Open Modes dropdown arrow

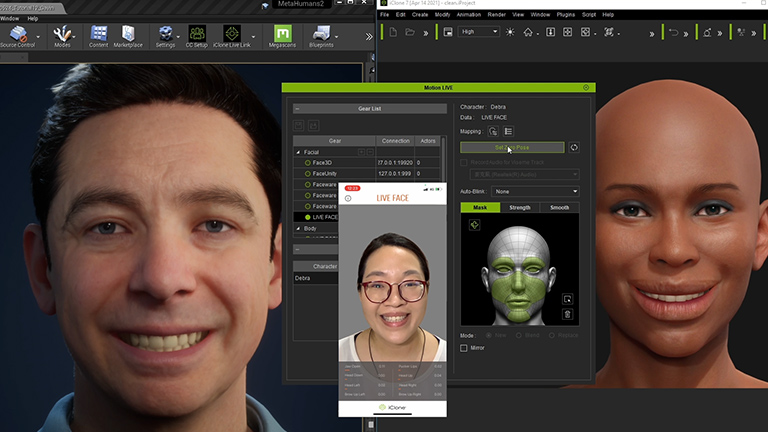click(x=74, y=37)
